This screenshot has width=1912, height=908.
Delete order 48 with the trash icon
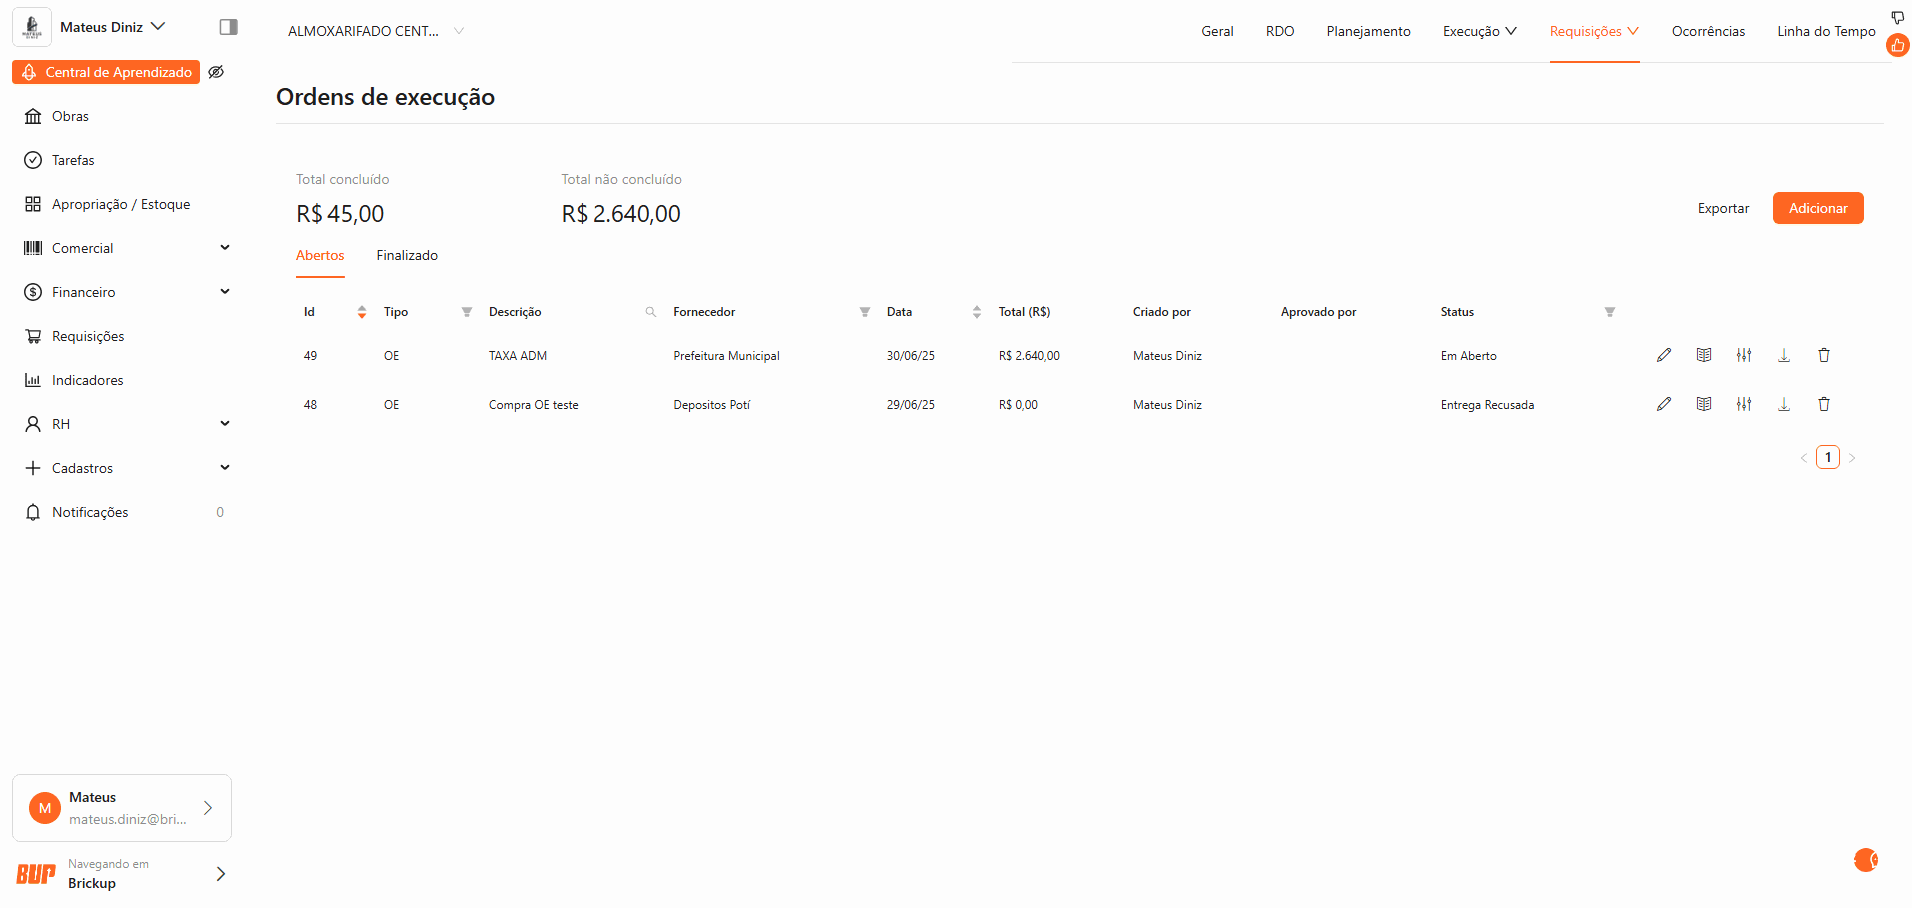(x=1823, y=404)
